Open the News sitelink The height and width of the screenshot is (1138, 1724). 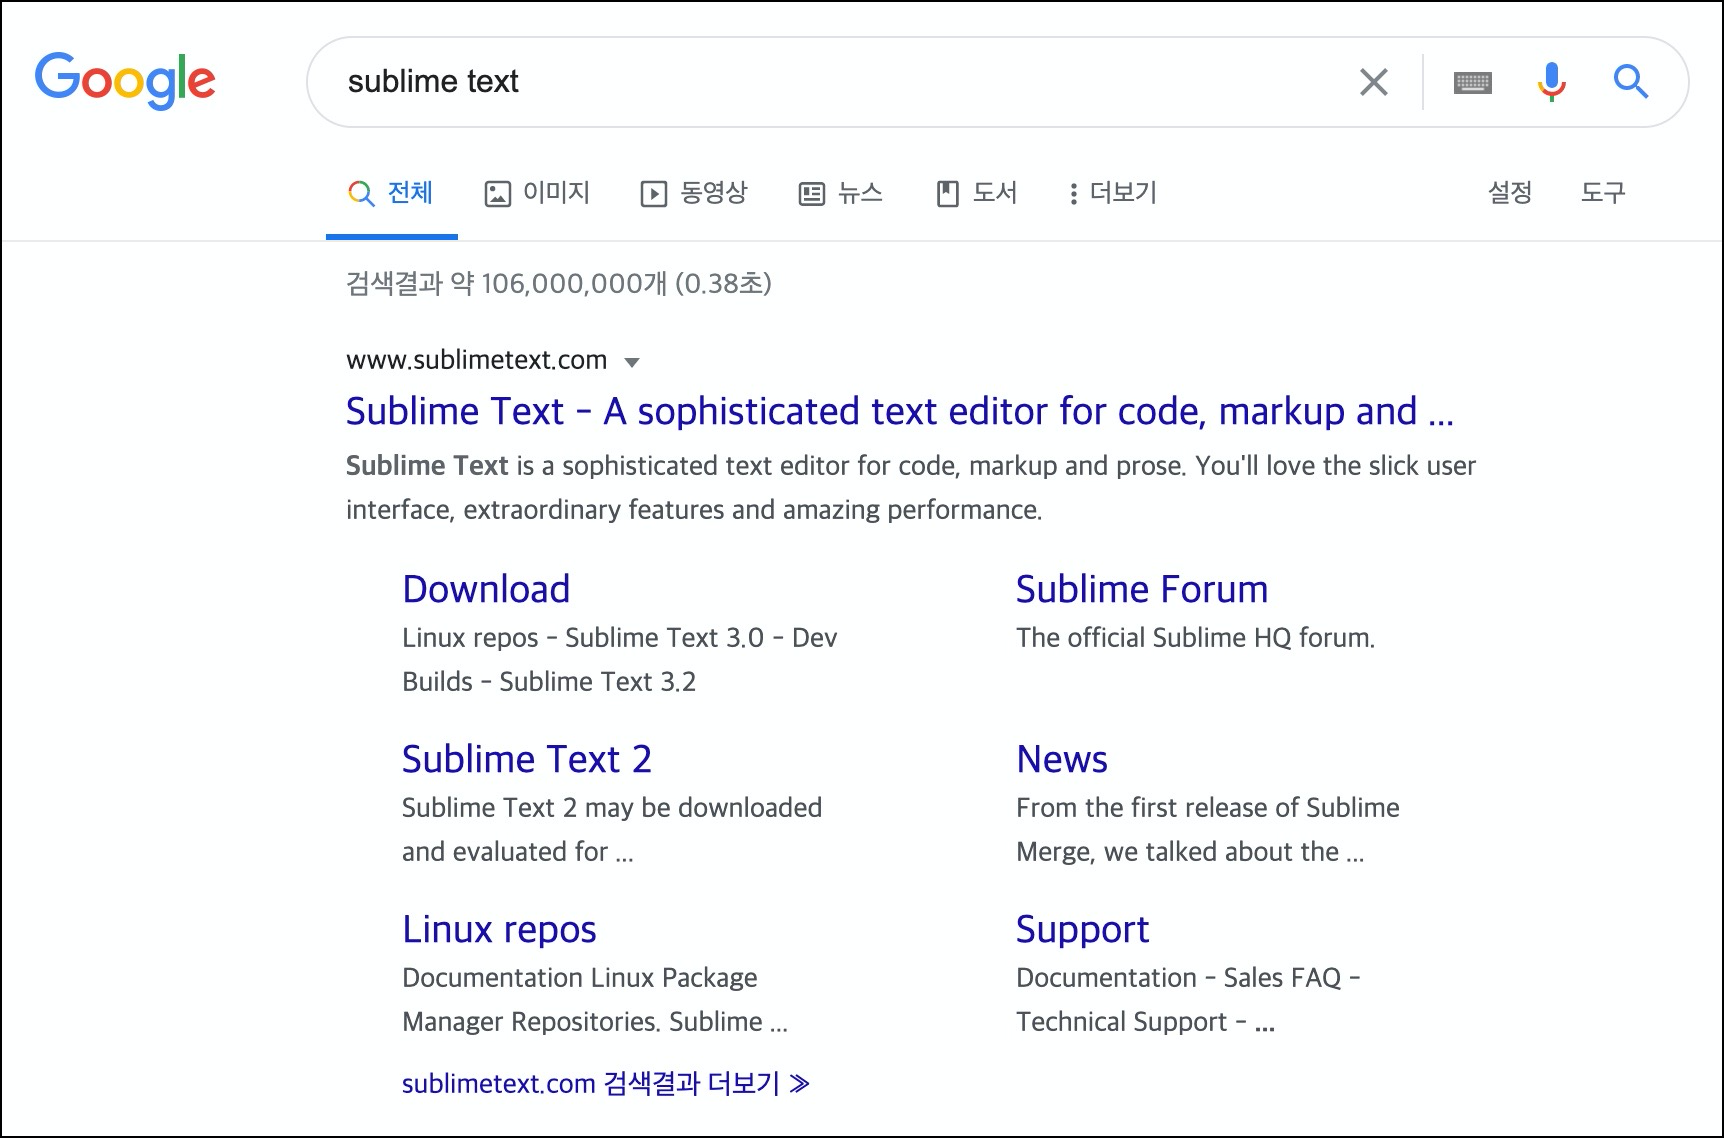pos(1062,759)
